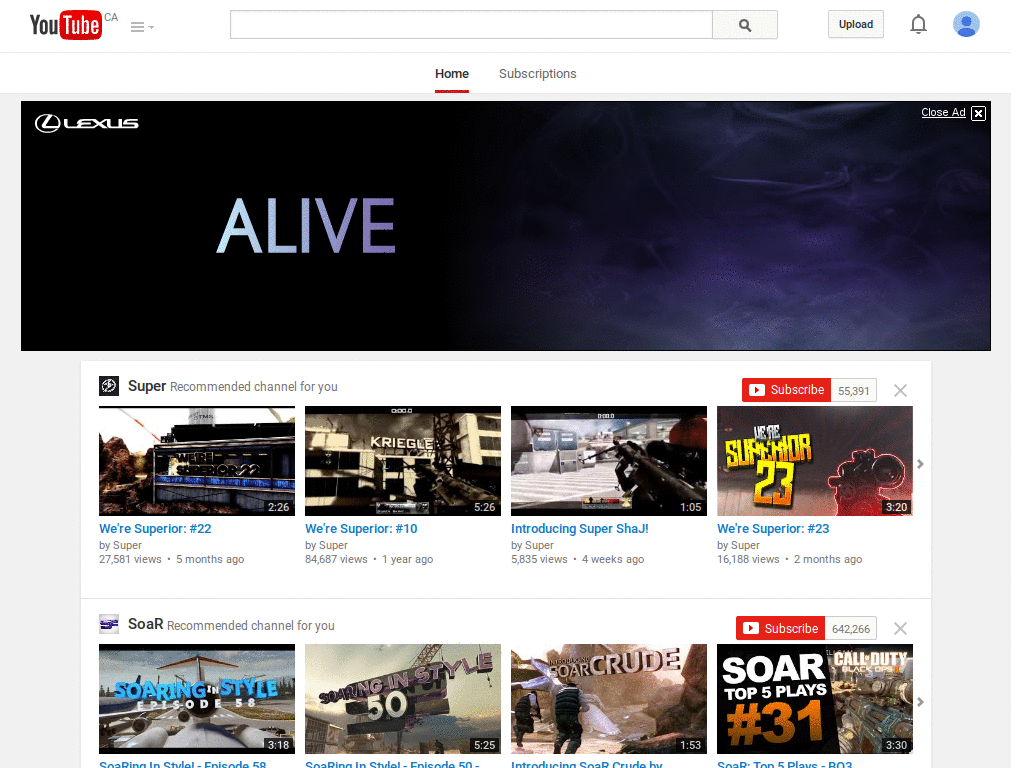Click the YouTube logo

tap(65, 25)
